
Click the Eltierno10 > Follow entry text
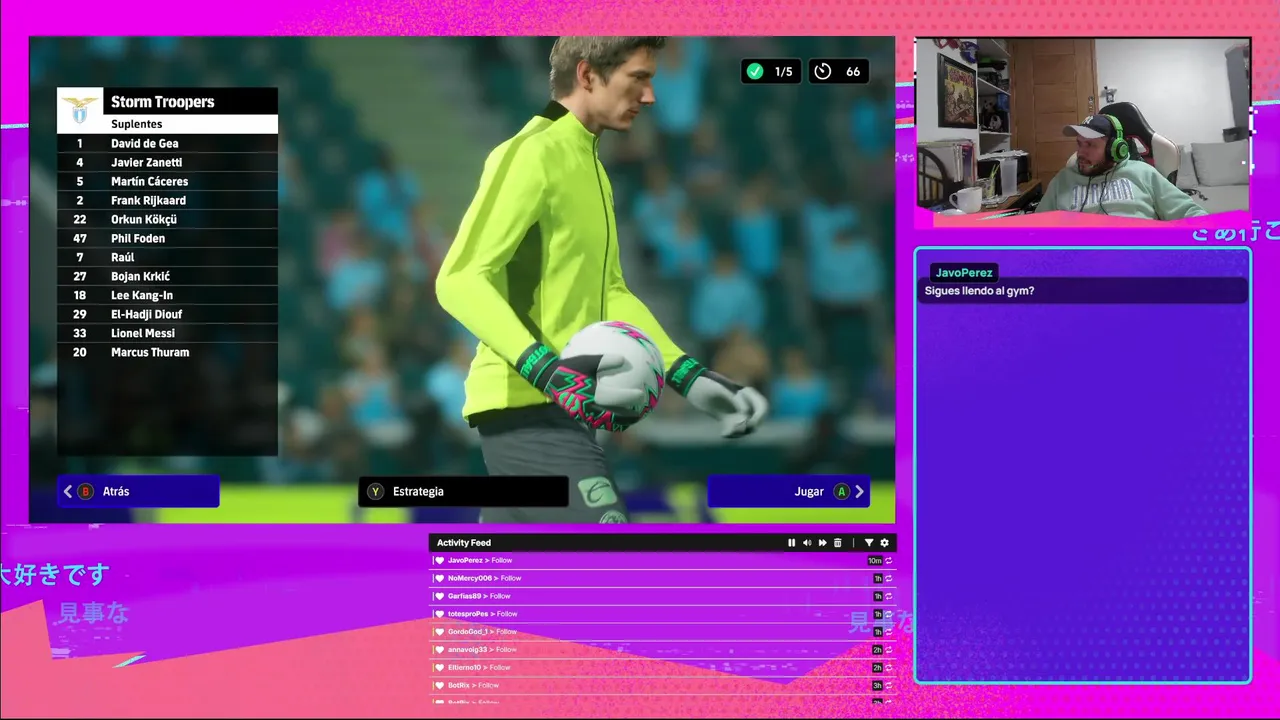click(479, 667)
